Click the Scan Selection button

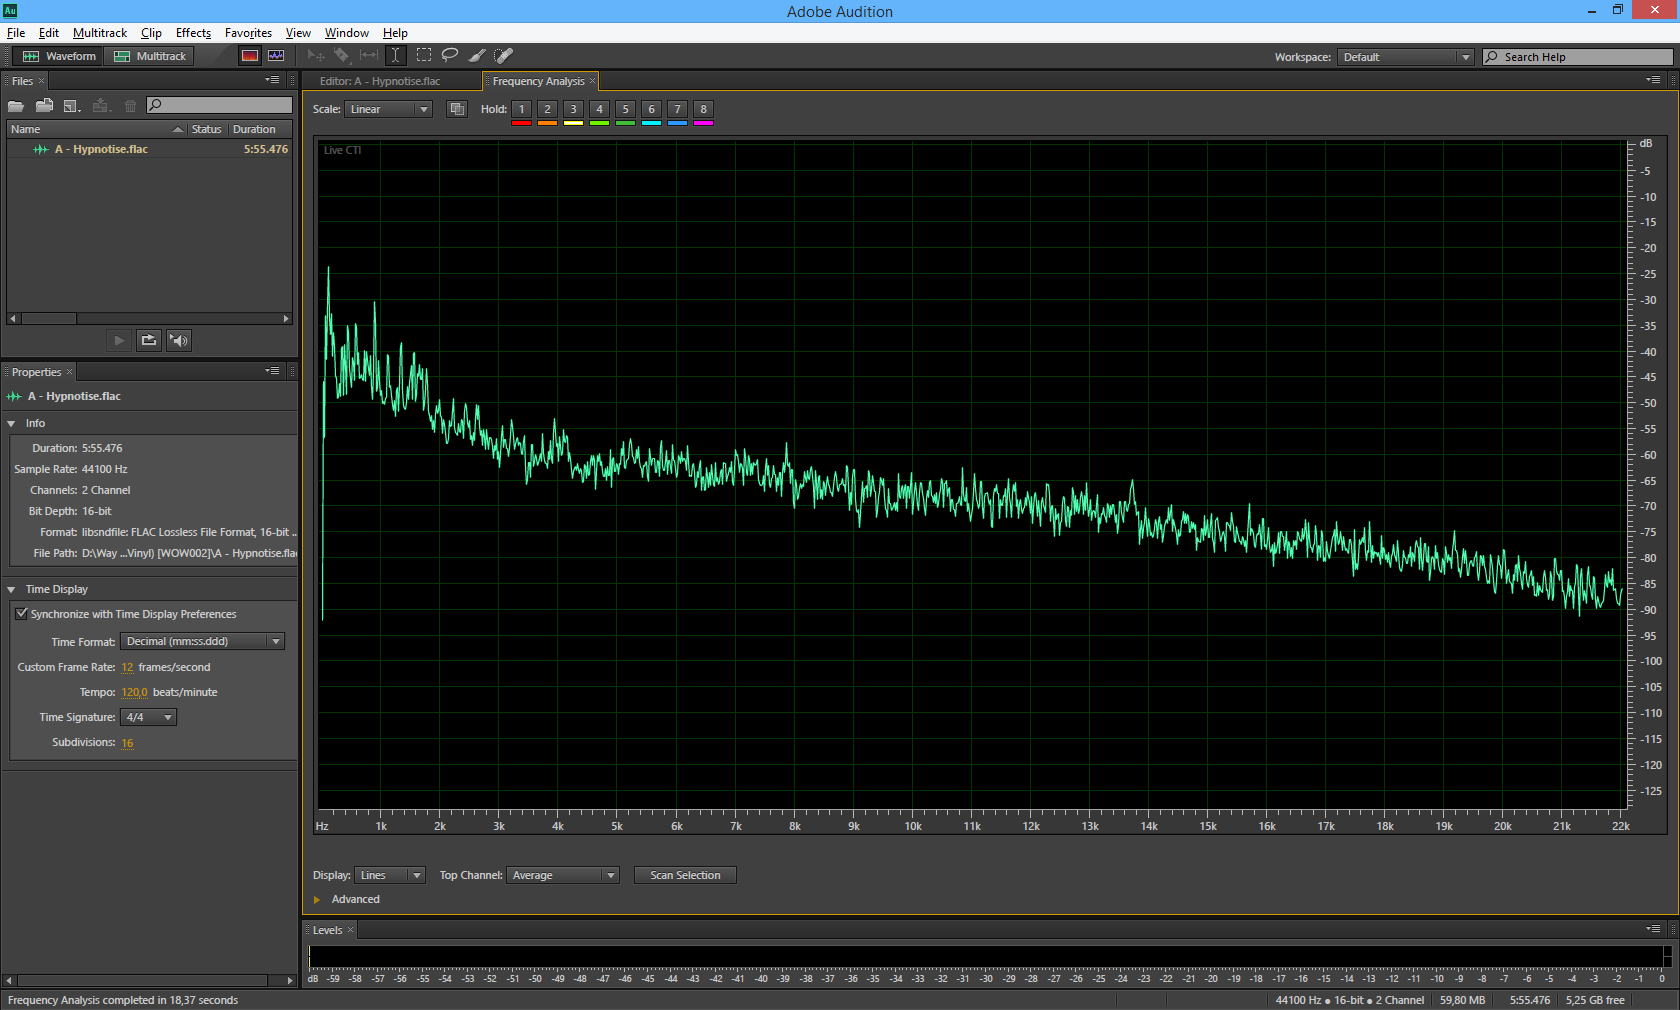[685, 875]
